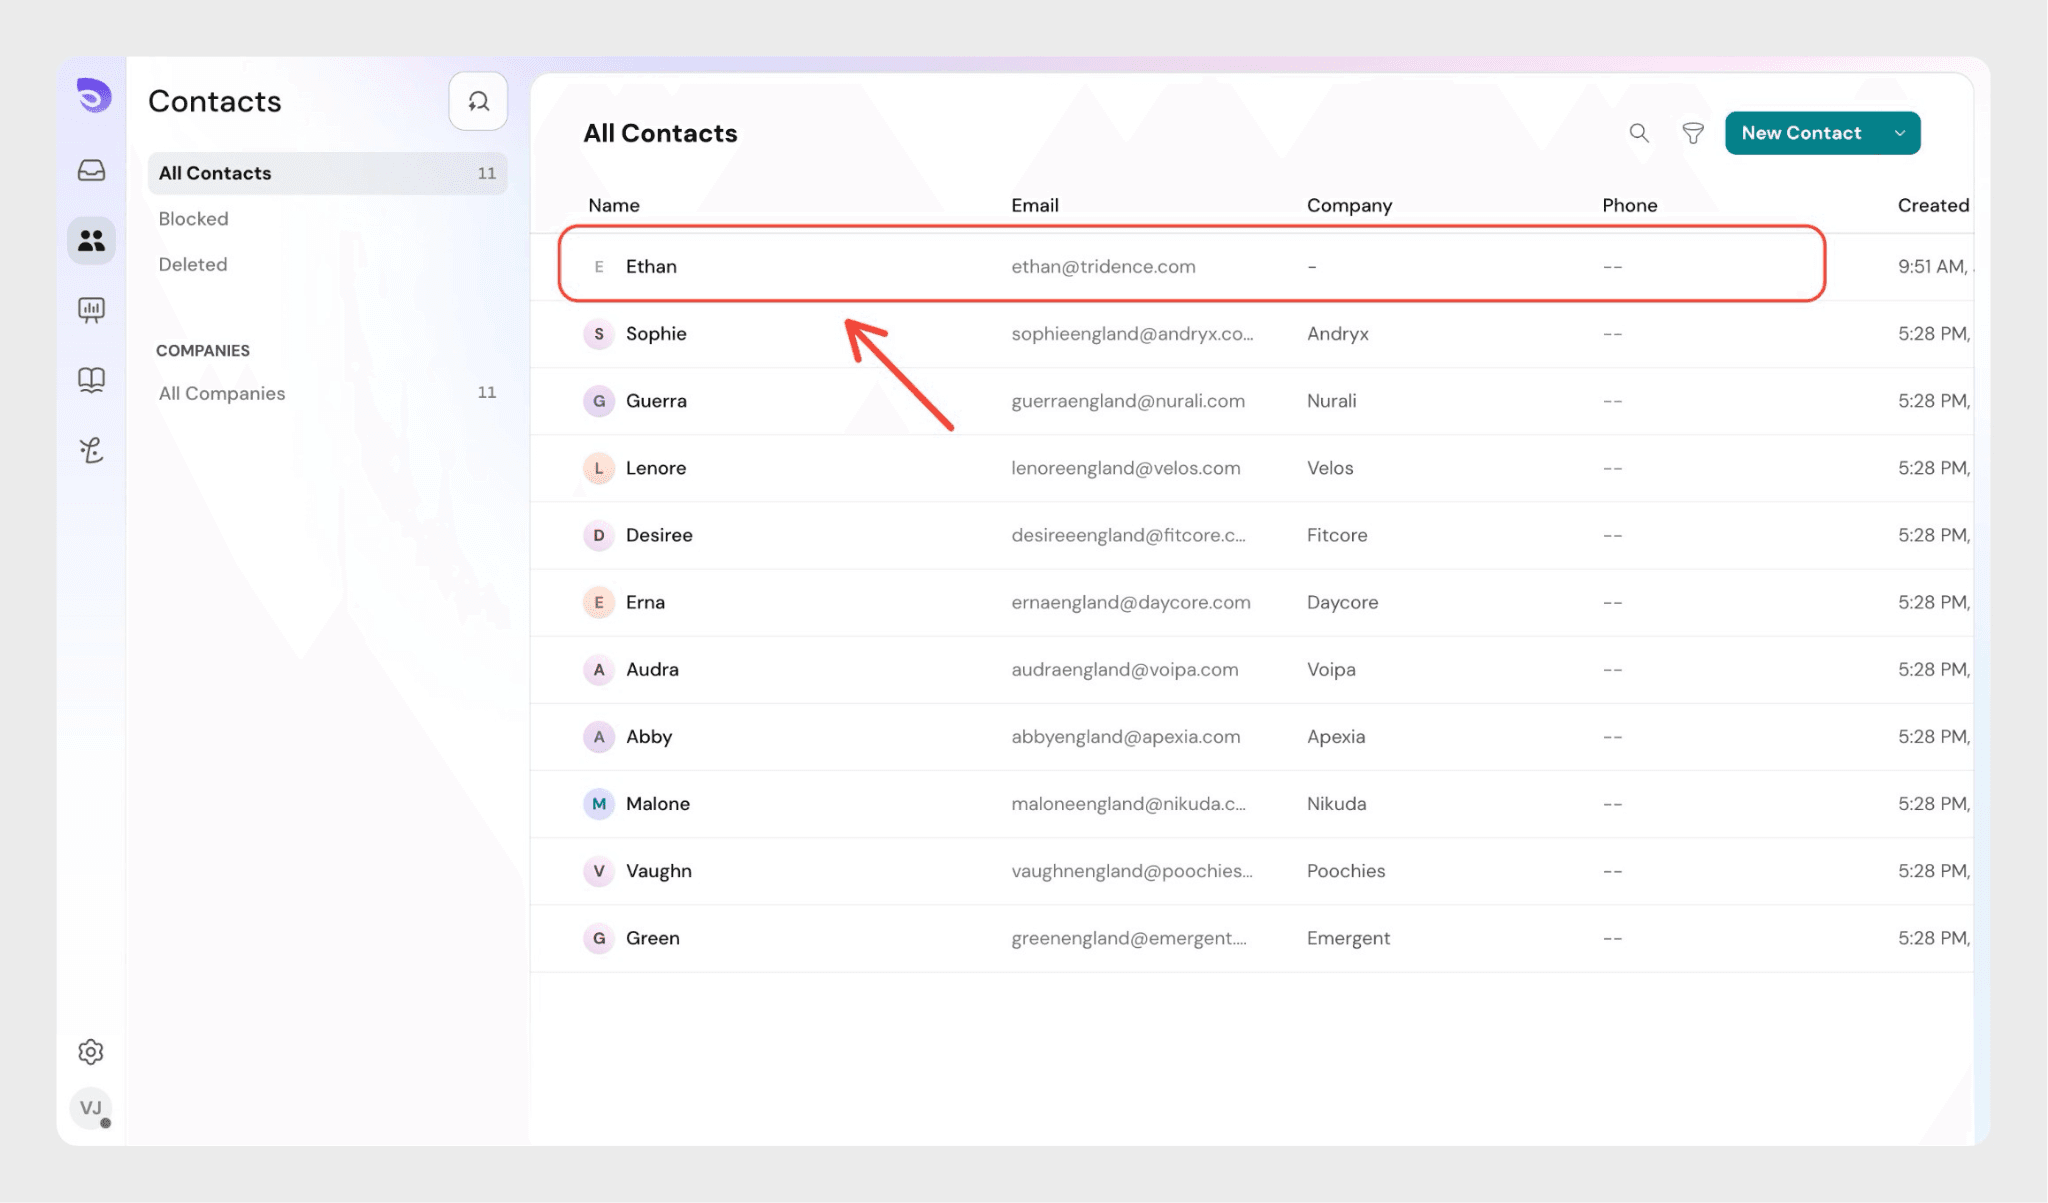The image size is (2048, 1203).
Task: Click Malone's avatar badge
Action: tap(598, 804)
